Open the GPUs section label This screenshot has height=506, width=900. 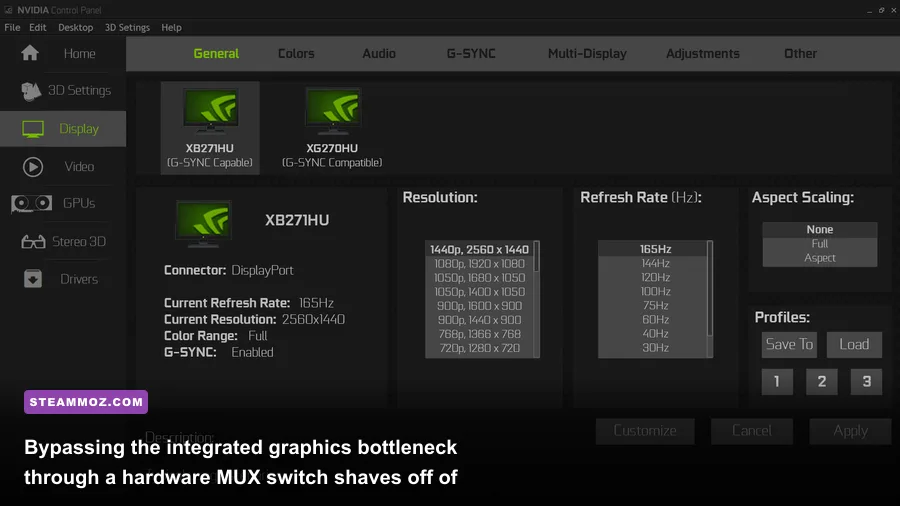[x=79, y=204]
